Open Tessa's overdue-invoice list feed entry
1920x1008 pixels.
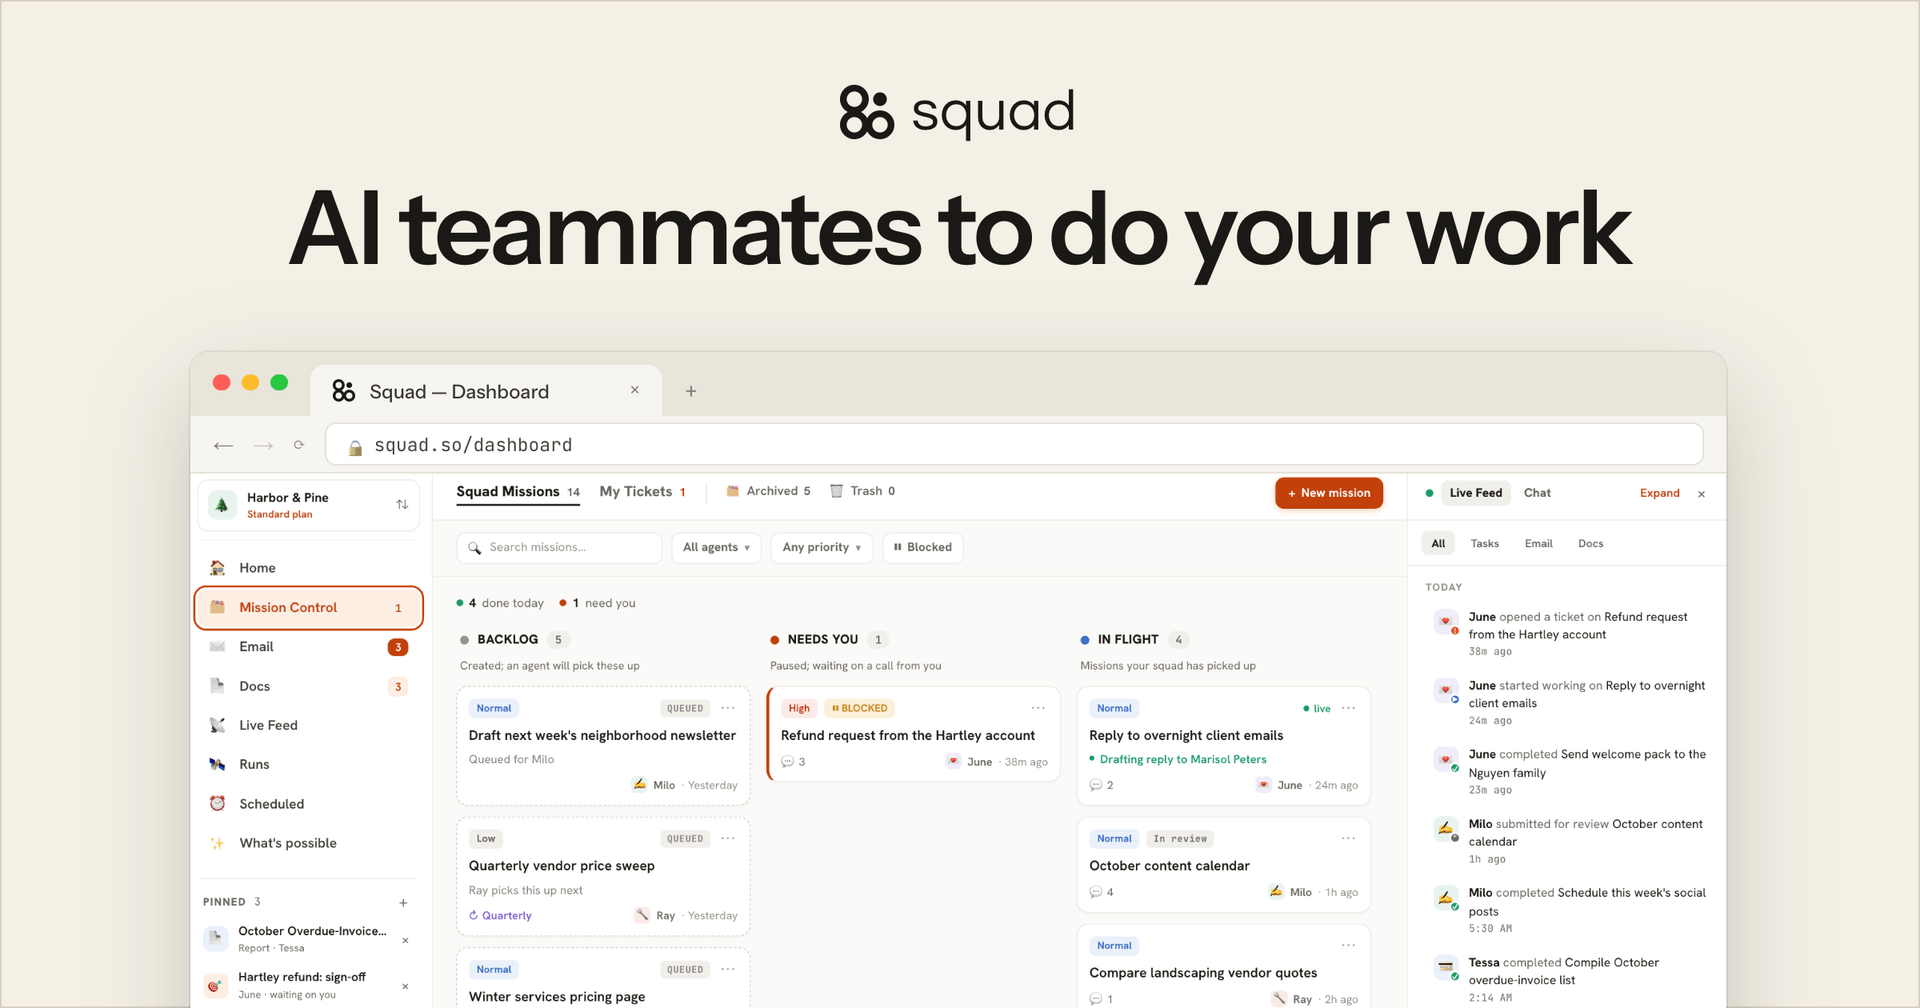point(1567,979)
